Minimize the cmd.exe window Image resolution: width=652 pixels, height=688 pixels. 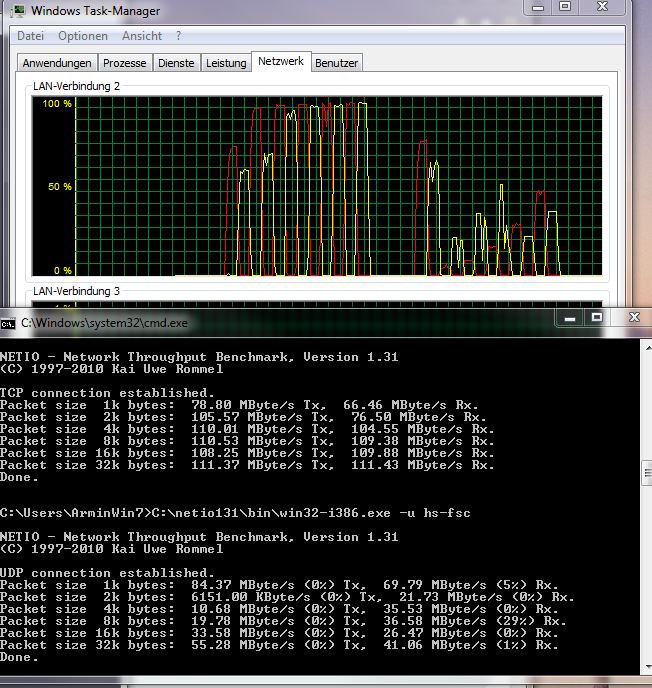(570, 318)
